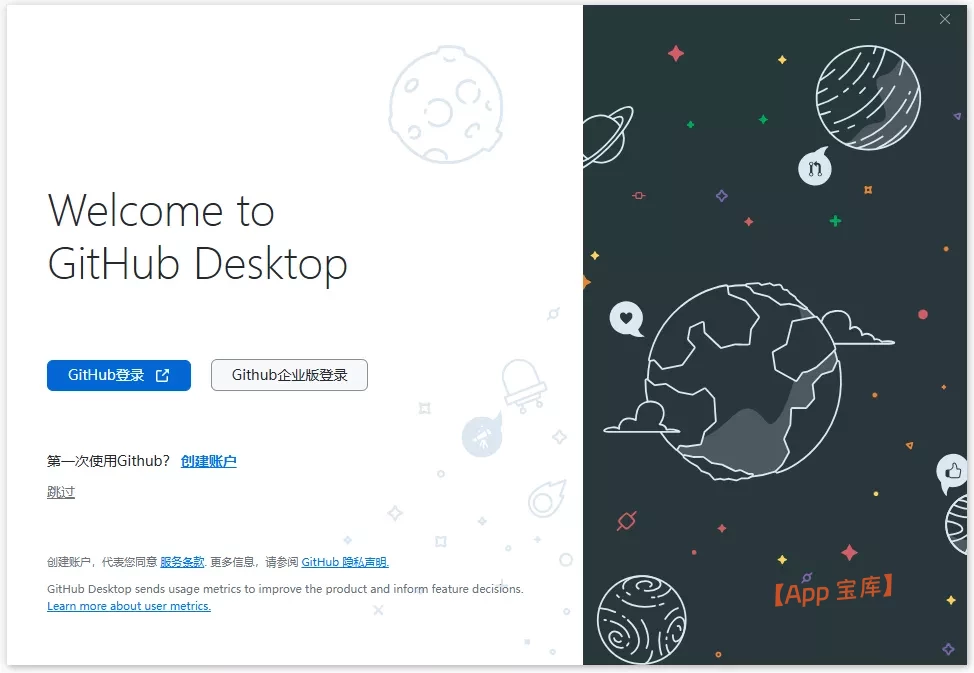Open the GitHub 隐私声明 privacy statement link
974x673 pixels.
coord(345,562)
